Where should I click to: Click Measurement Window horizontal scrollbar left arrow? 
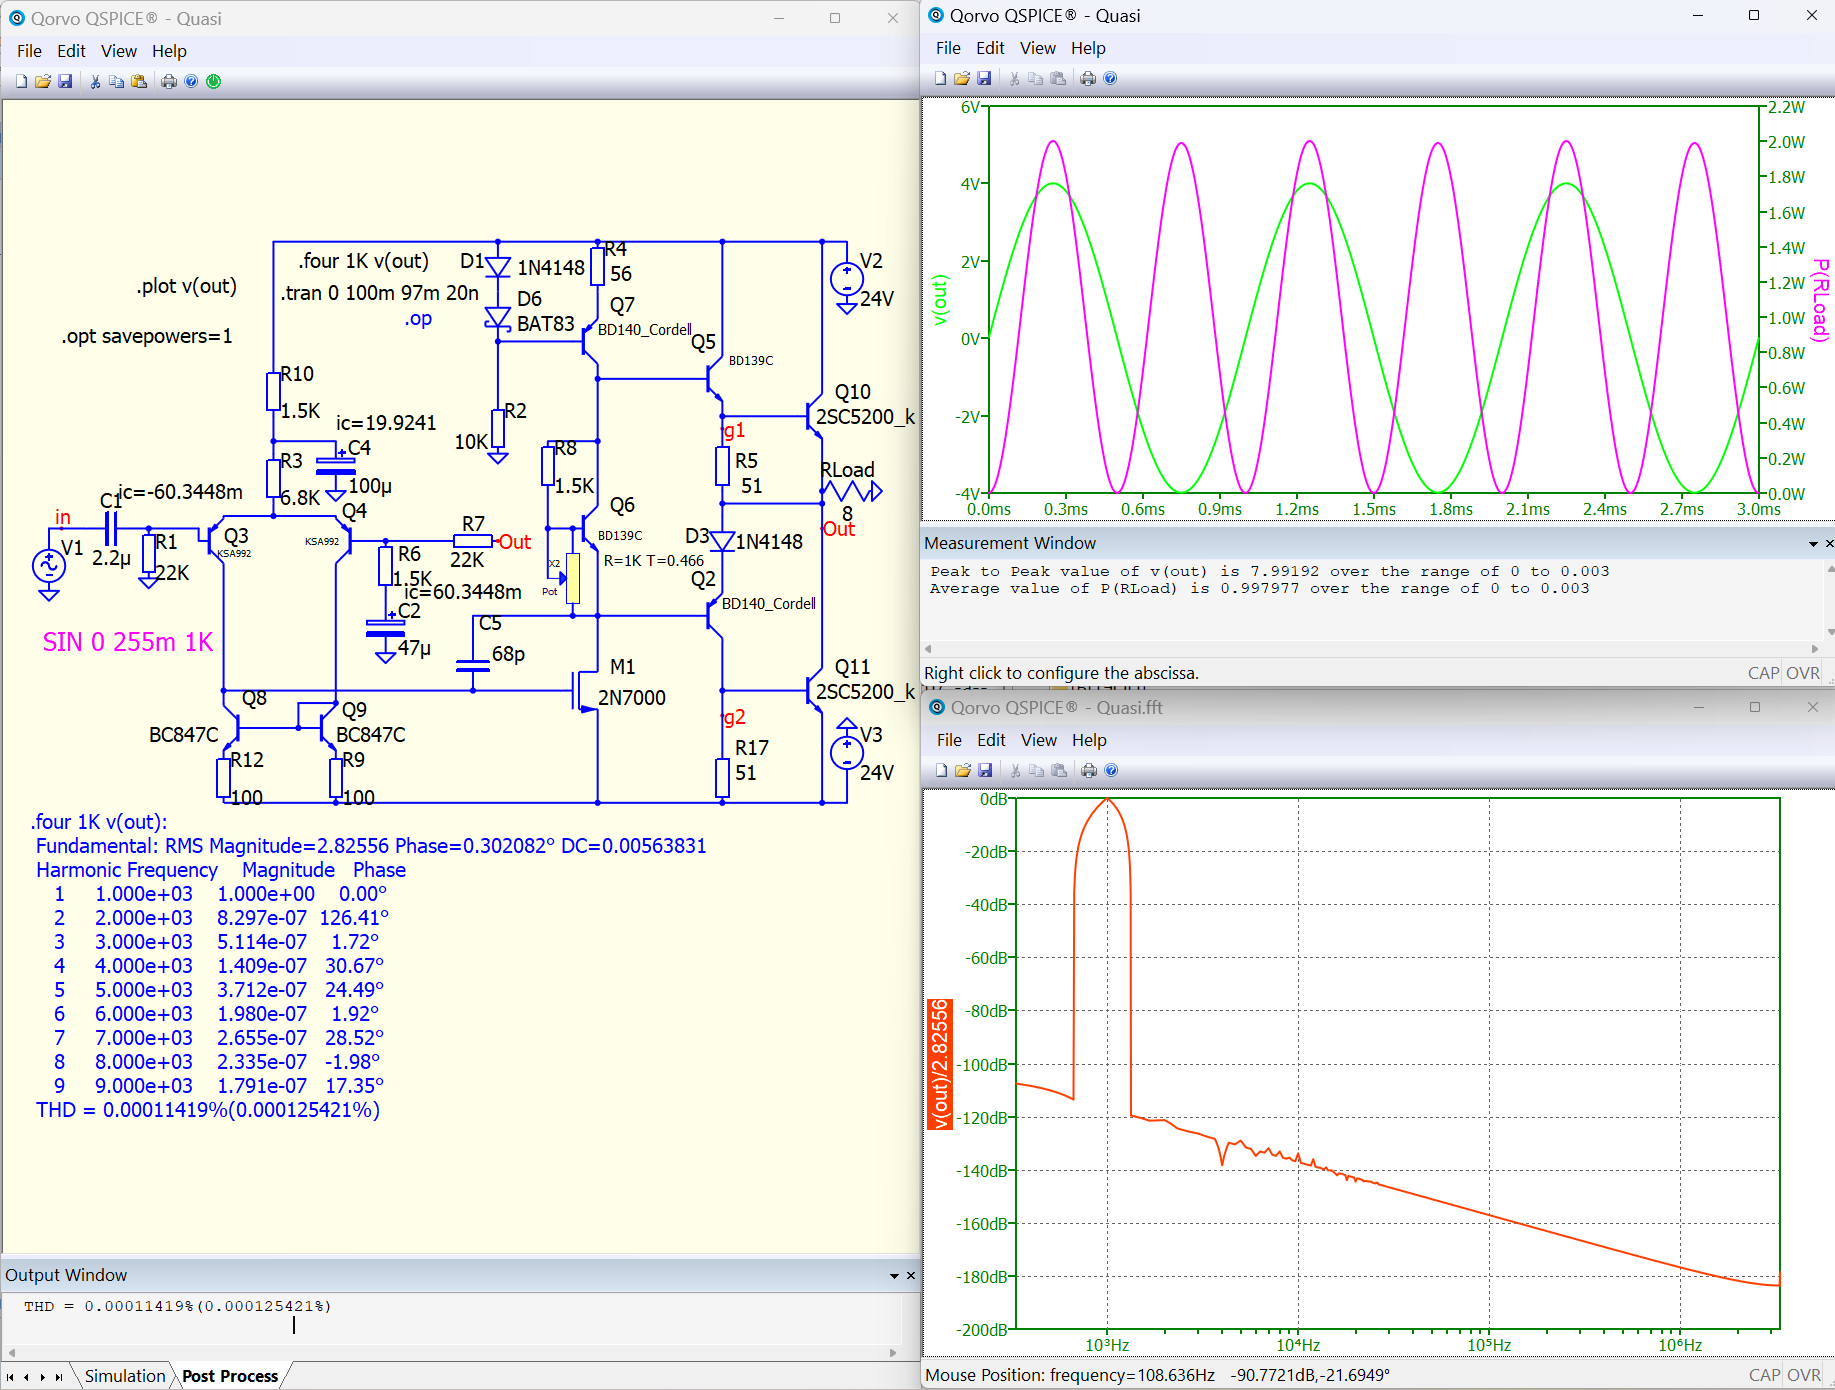tap(928, 649)
